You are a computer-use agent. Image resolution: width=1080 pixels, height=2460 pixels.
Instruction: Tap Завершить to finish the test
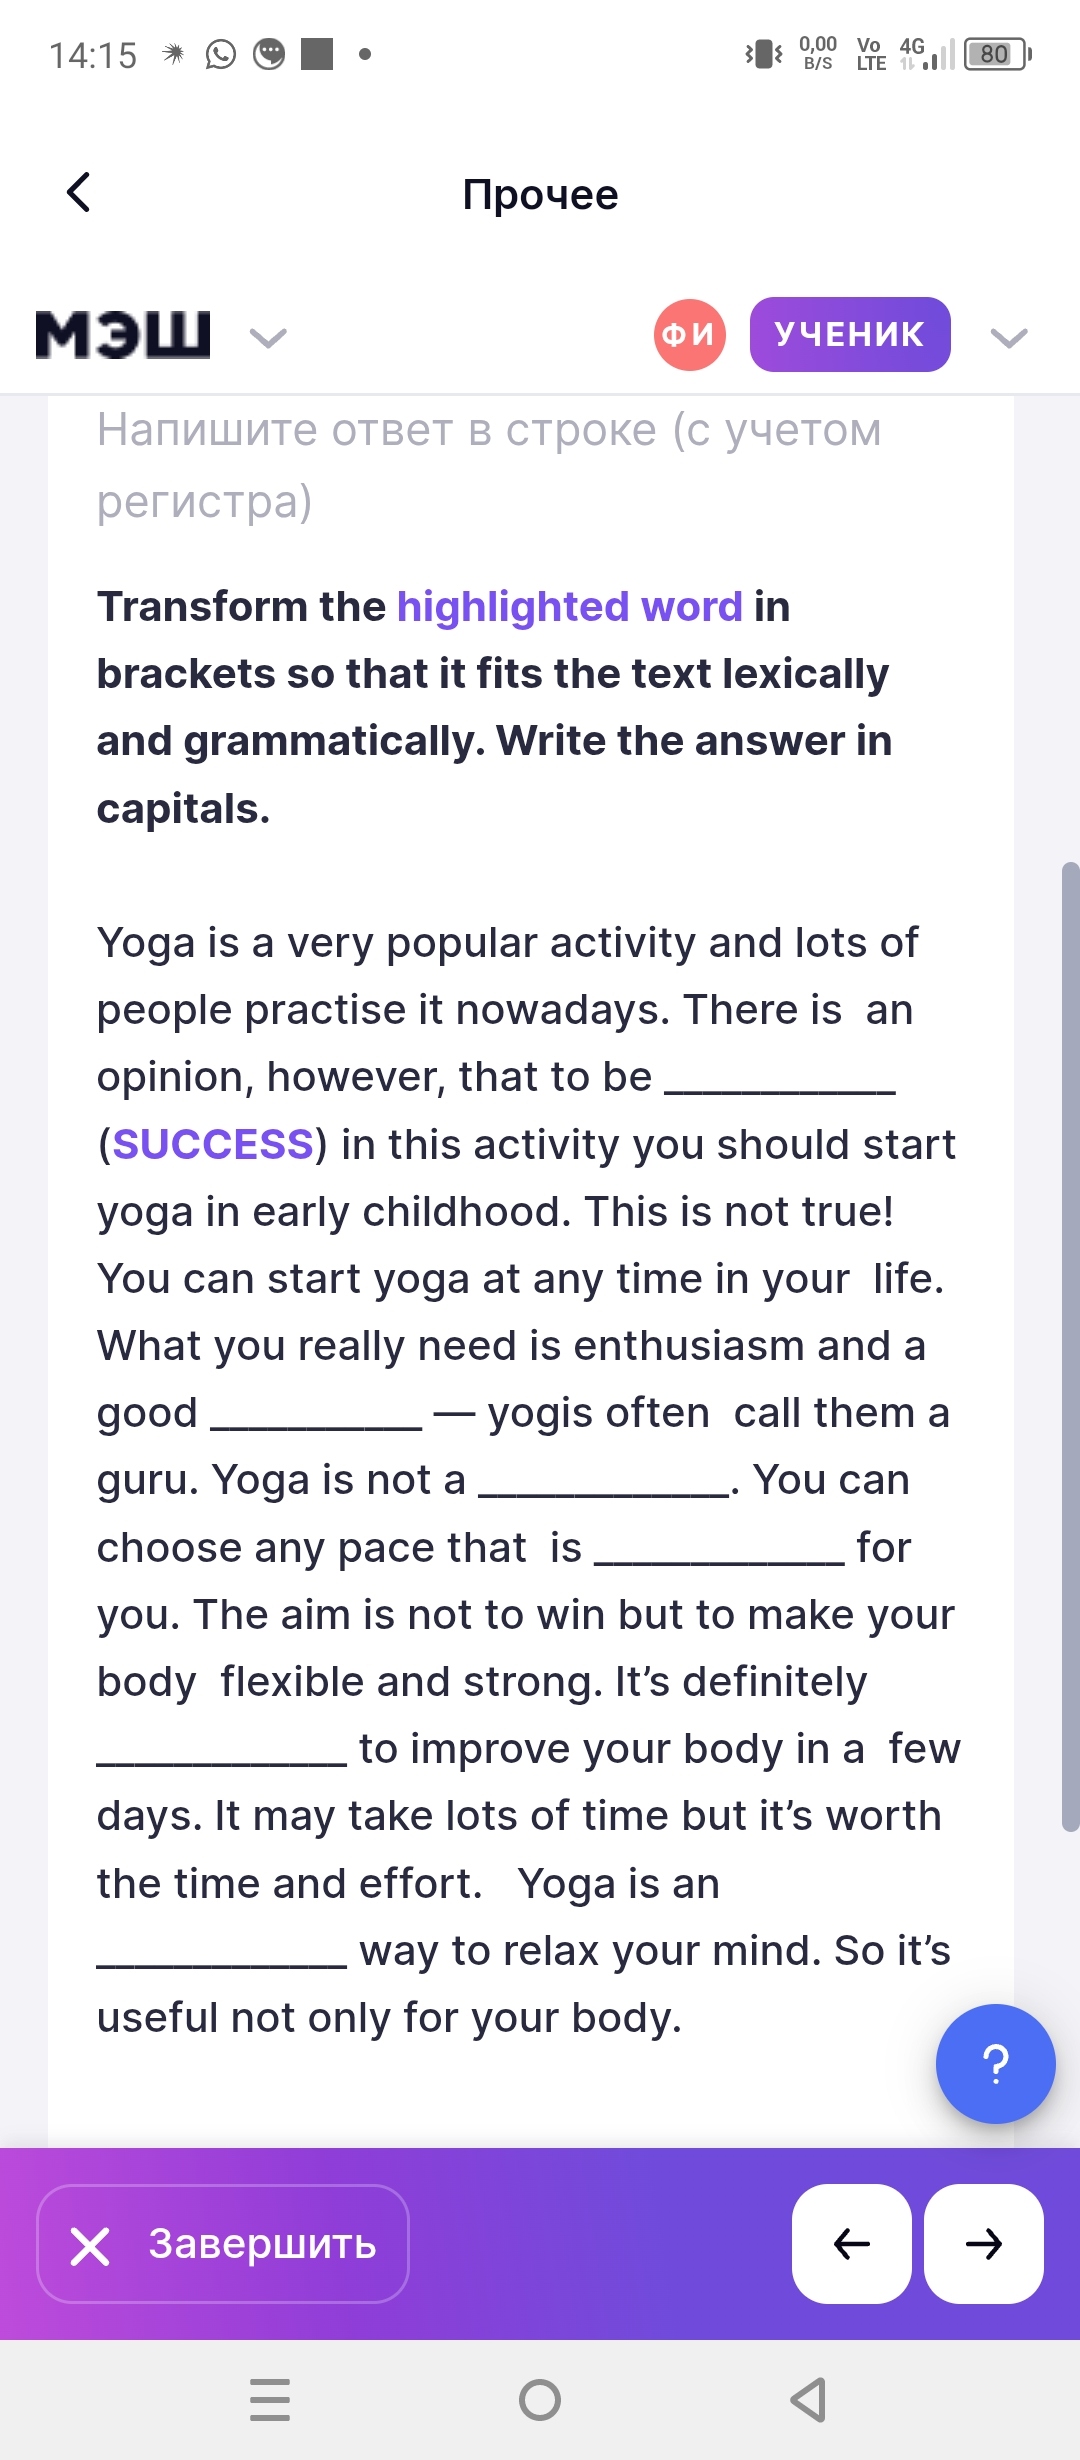(x=223, y=2243)
